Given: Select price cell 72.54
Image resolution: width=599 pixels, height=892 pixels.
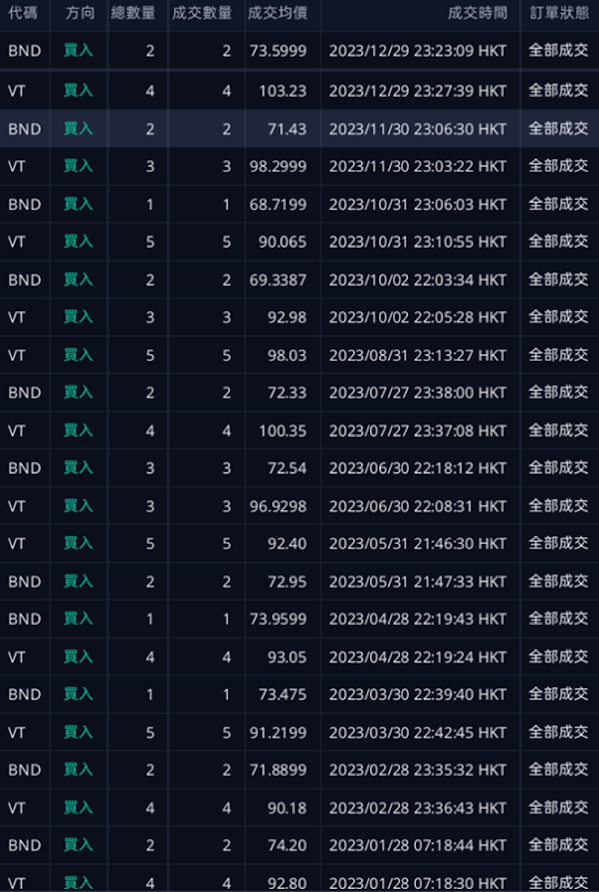Looking at the screenshot, I should click(x=287, y=468).
